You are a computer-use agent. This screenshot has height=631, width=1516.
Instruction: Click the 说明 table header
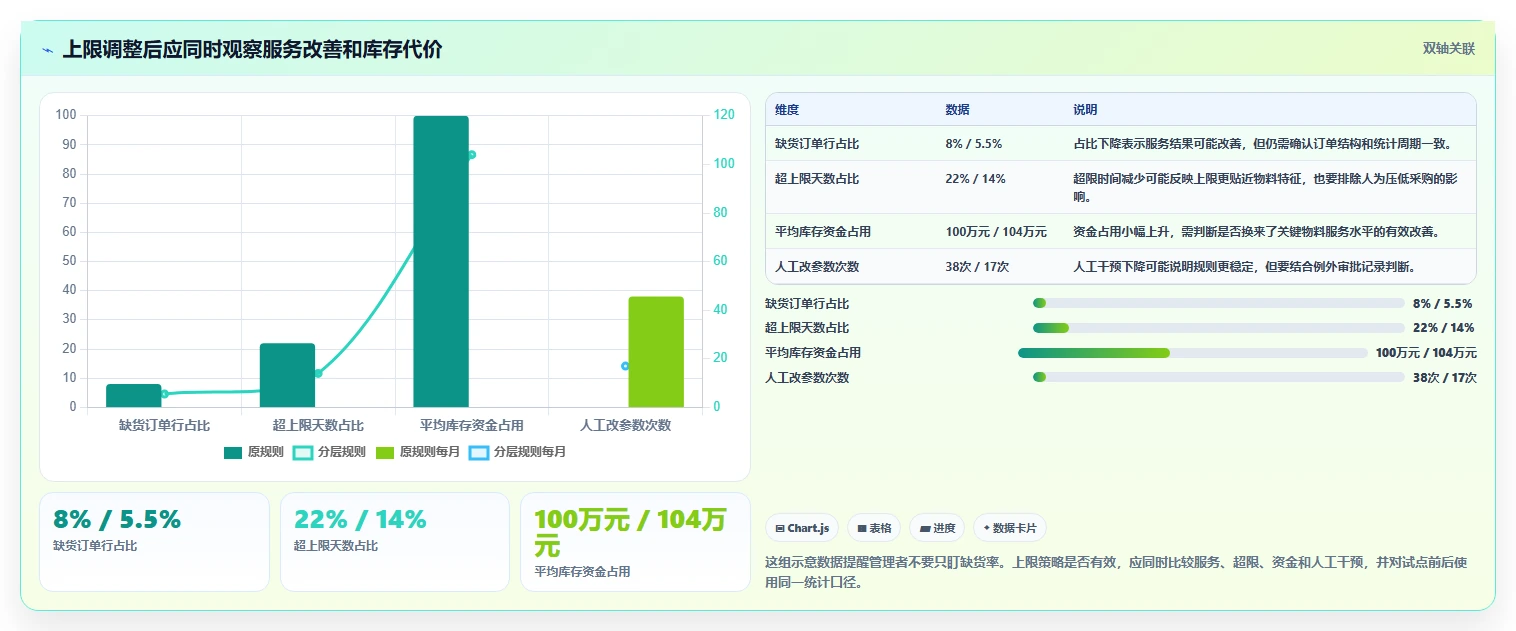(1085, 110)
